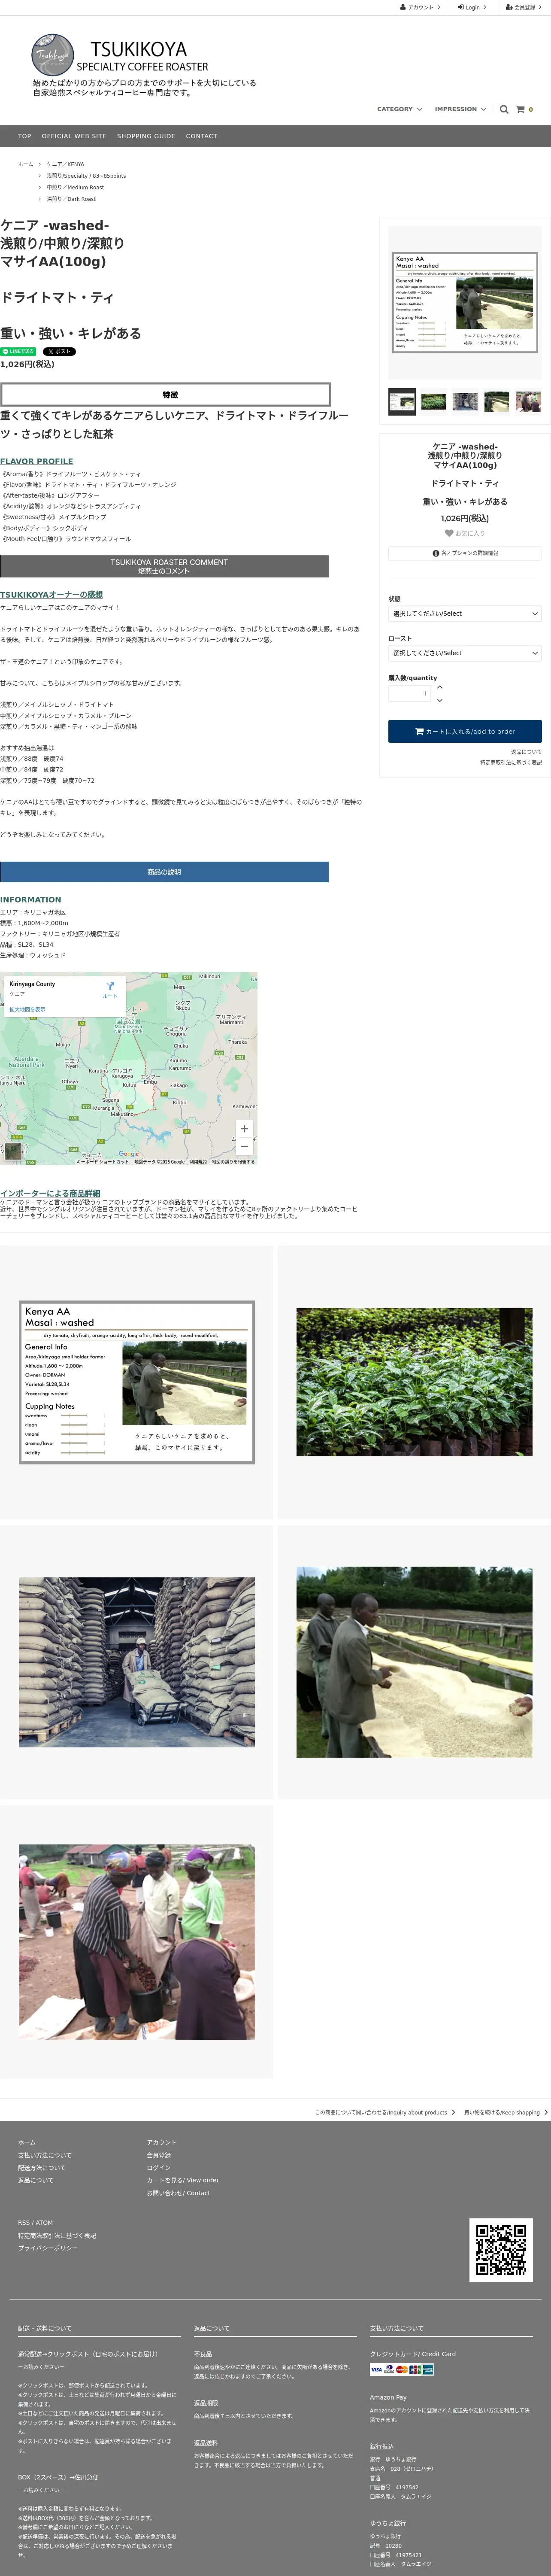Click TSUKIKOYA ROASTER COMMENT header bar

tap(164, 566)
